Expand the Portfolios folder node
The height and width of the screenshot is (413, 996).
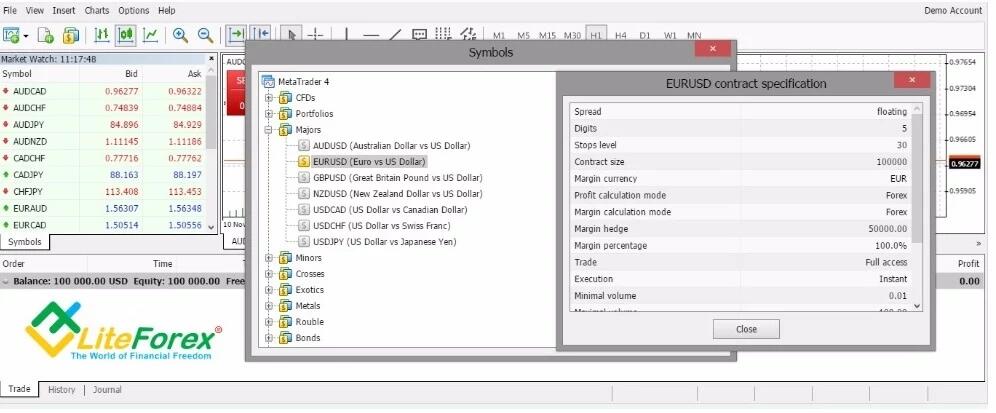coord(269,114)
